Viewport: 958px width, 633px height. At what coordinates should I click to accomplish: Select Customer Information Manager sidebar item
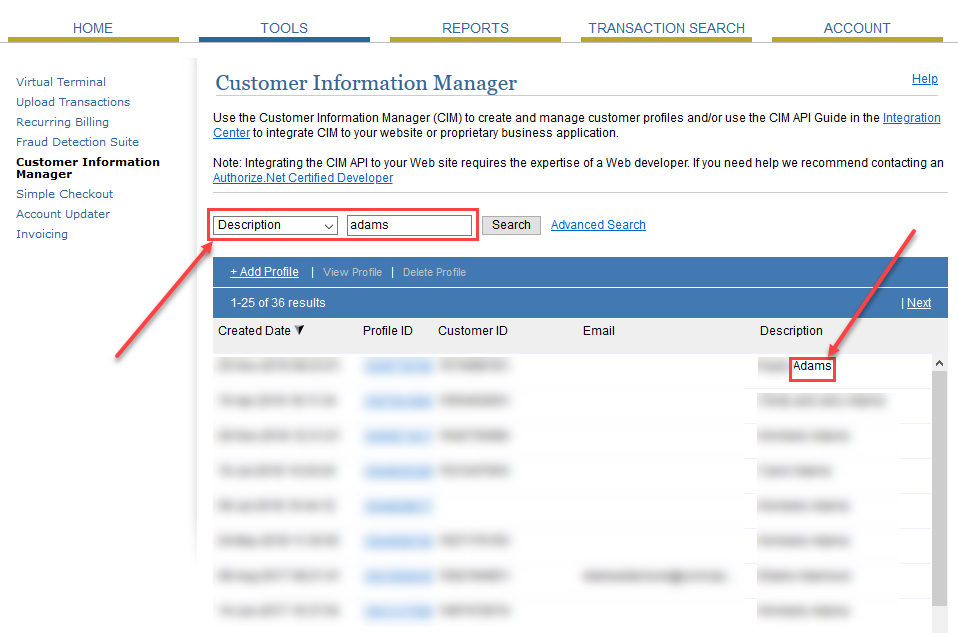click(x=88, y=168)
